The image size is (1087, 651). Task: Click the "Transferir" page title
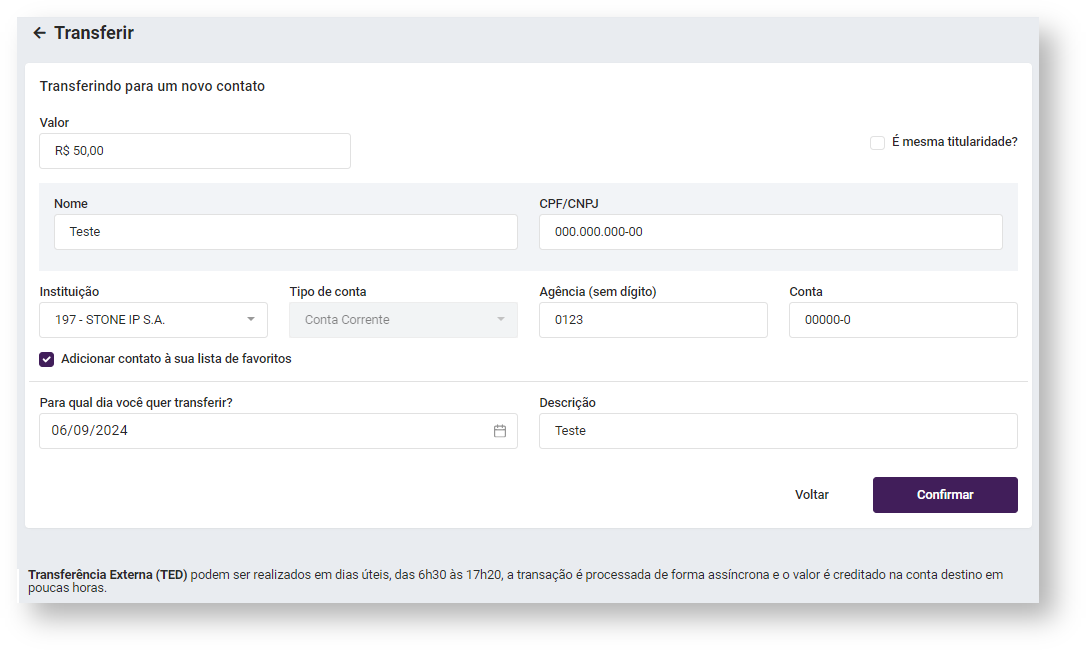(x=94, y=33)
